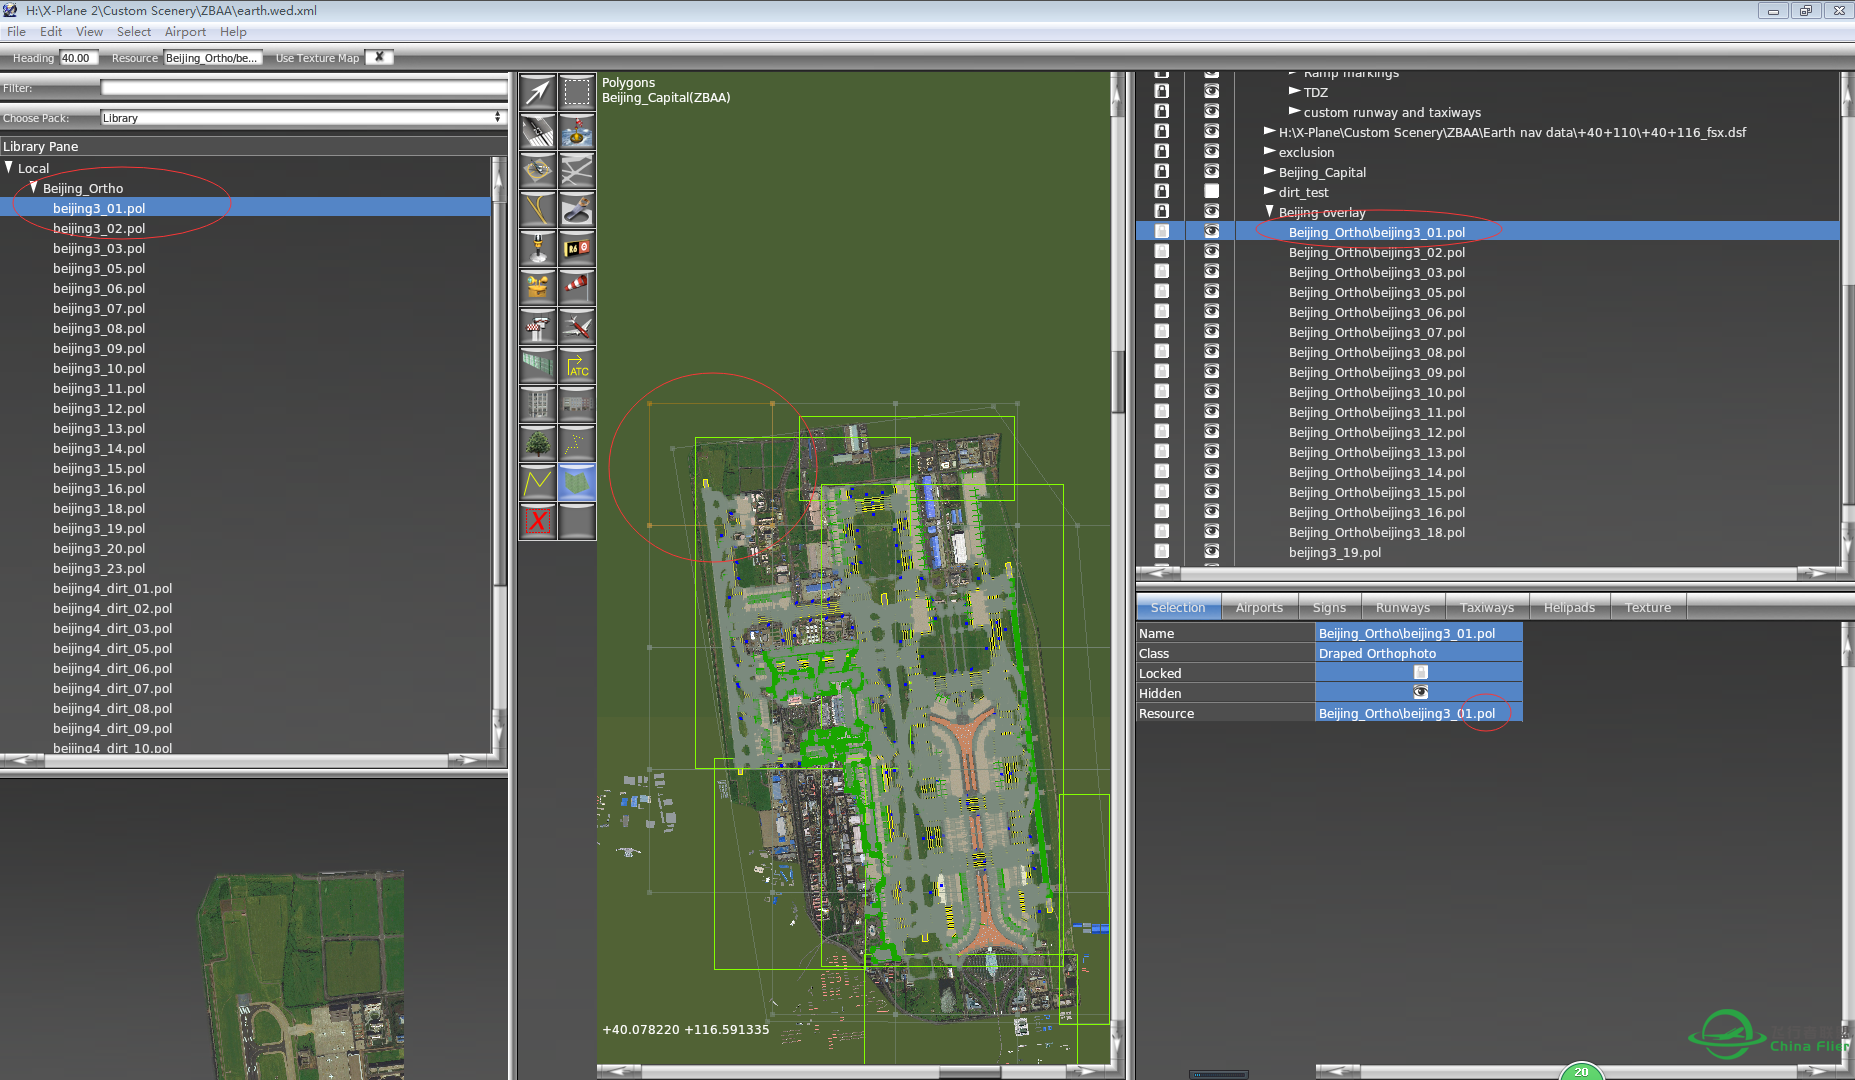Viewport: 1855px width, 1080px height.
Task: Pick the Boundary fence tool
Action: 538,365
